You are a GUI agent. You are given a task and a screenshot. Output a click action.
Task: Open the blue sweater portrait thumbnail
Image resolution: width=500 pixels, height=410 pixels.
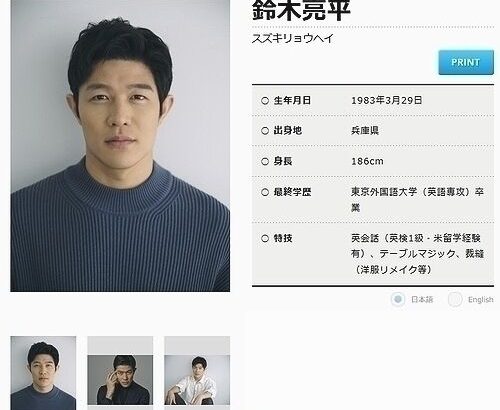pos(43,373)
